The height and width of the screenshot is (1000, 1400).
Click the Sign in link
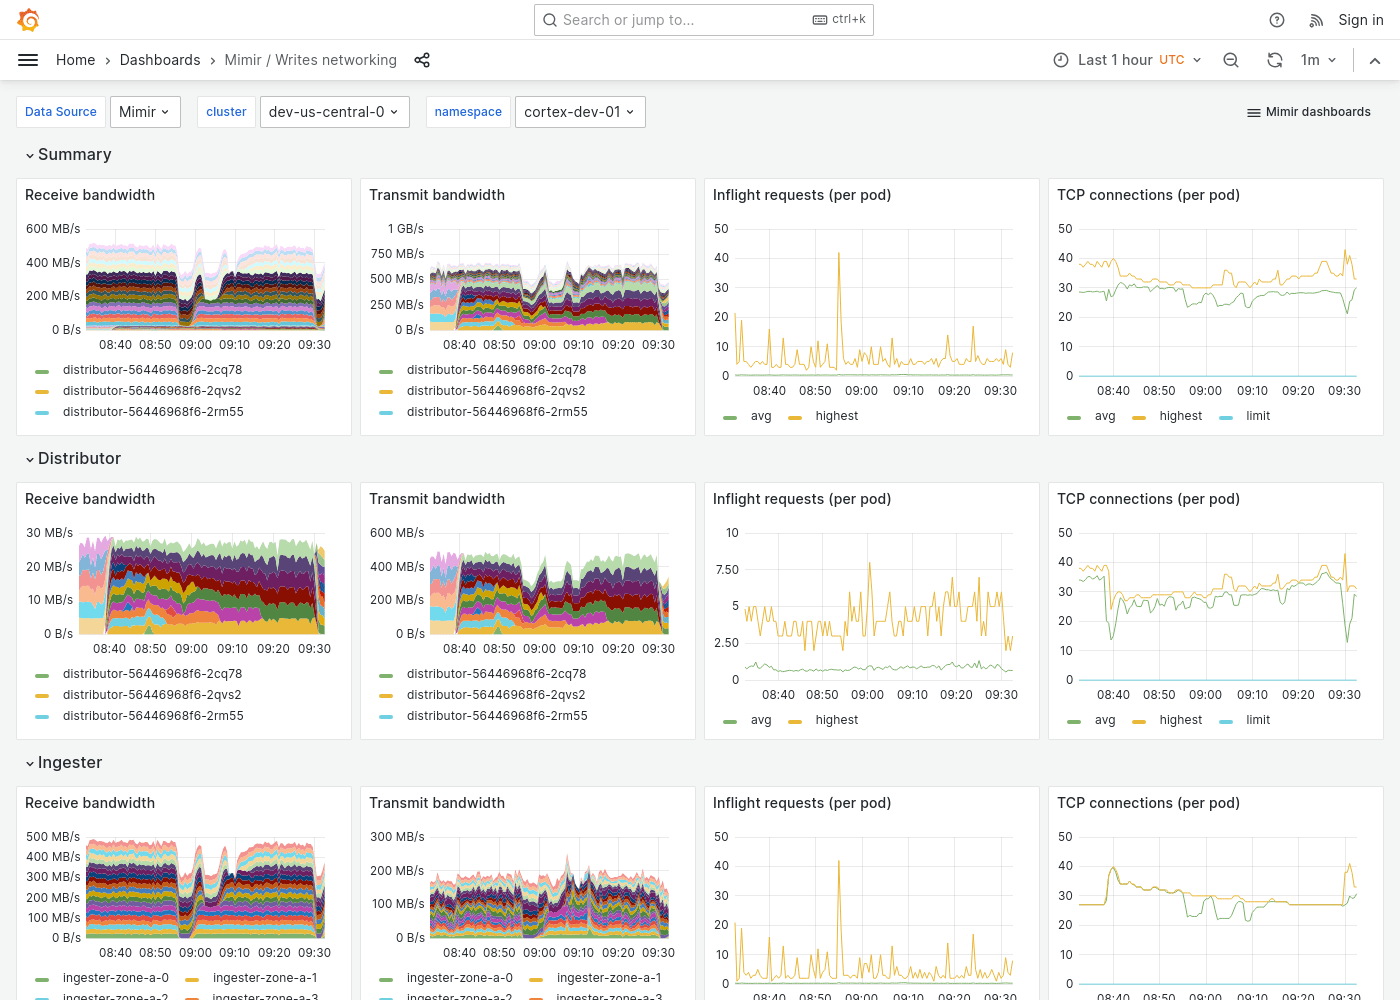click(1360, 19)
